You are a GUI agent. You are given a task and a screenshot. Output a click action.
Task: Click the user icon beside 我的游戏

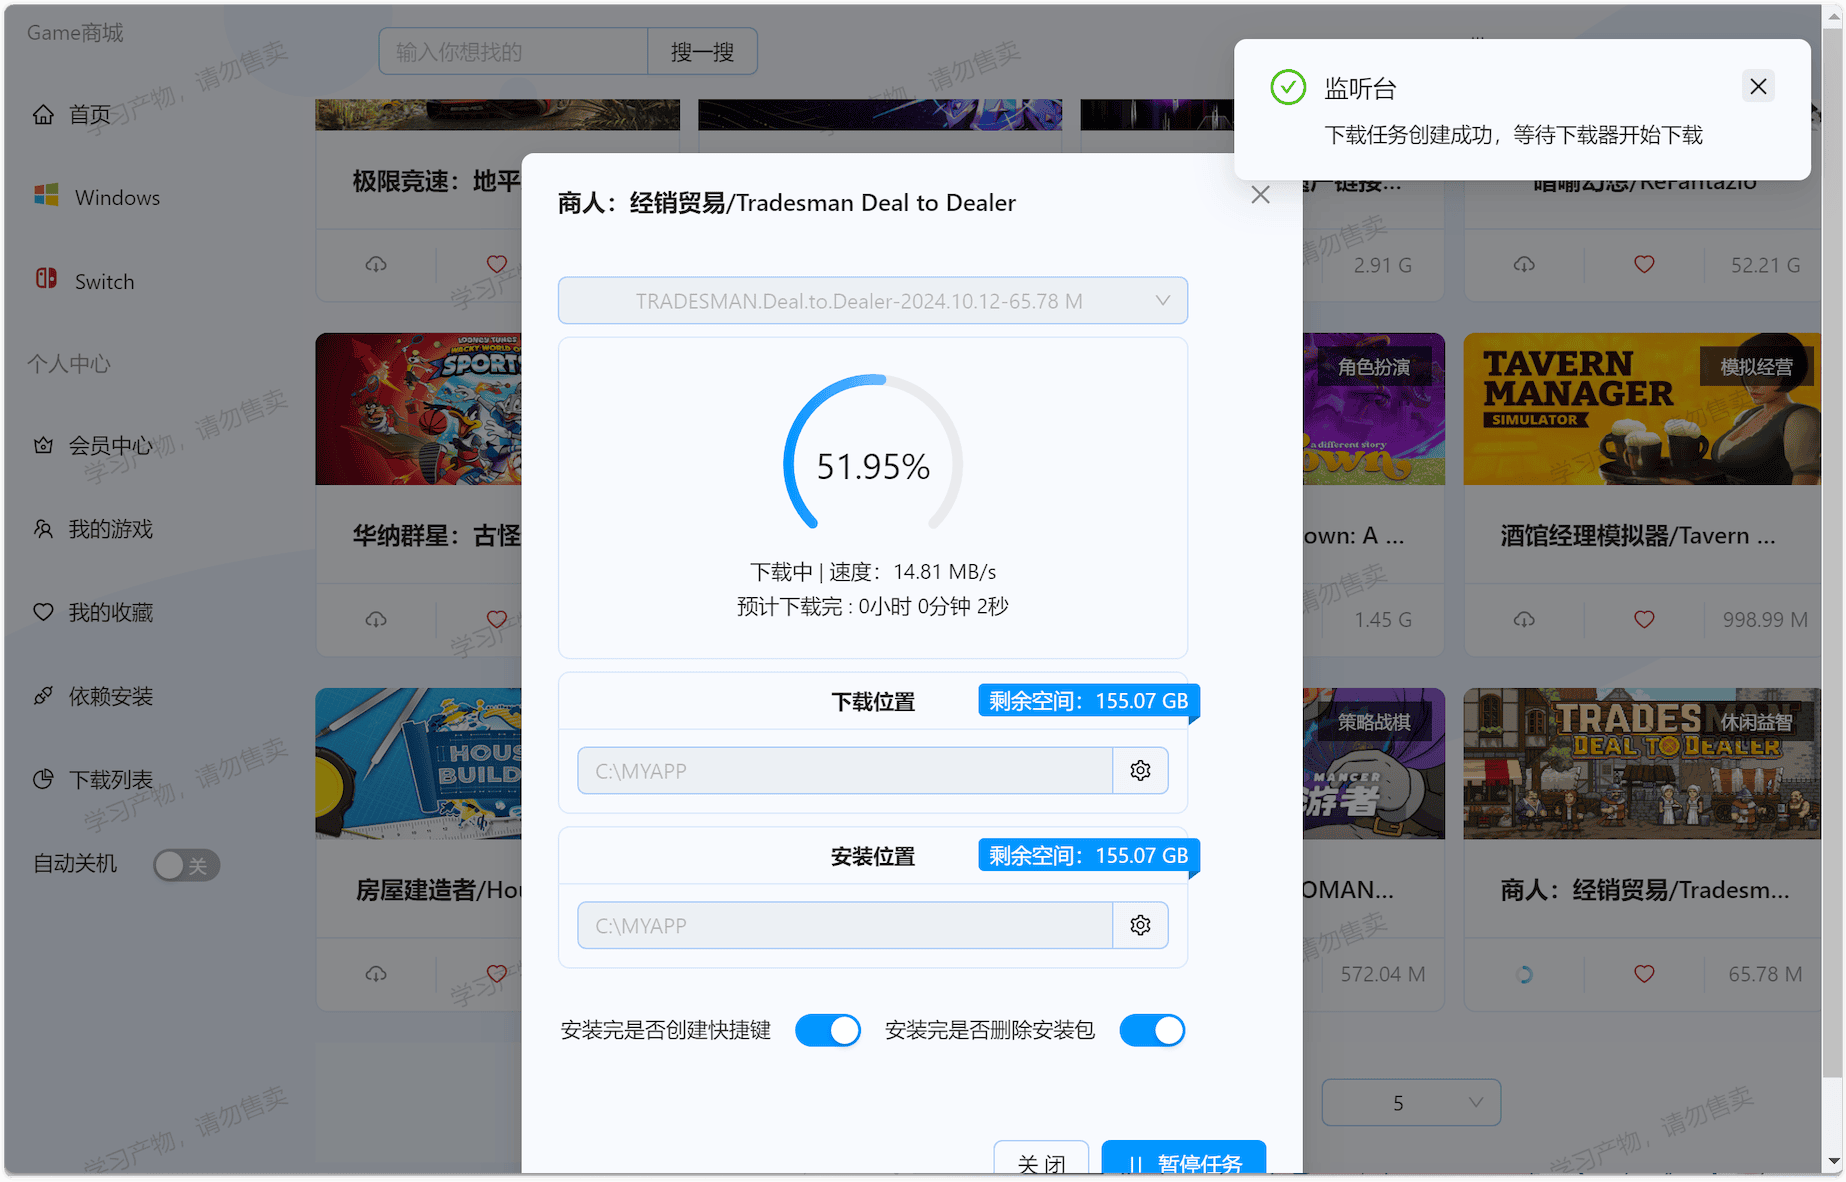(43, 529)
